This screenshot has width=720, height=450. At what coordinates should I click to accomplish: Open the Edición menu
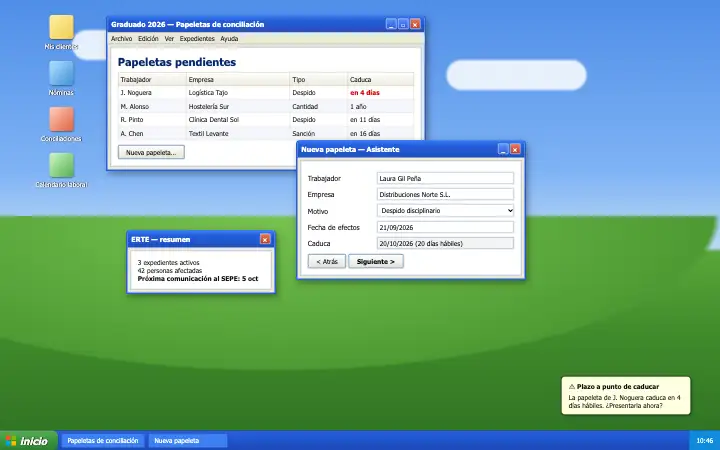(148, 39)
